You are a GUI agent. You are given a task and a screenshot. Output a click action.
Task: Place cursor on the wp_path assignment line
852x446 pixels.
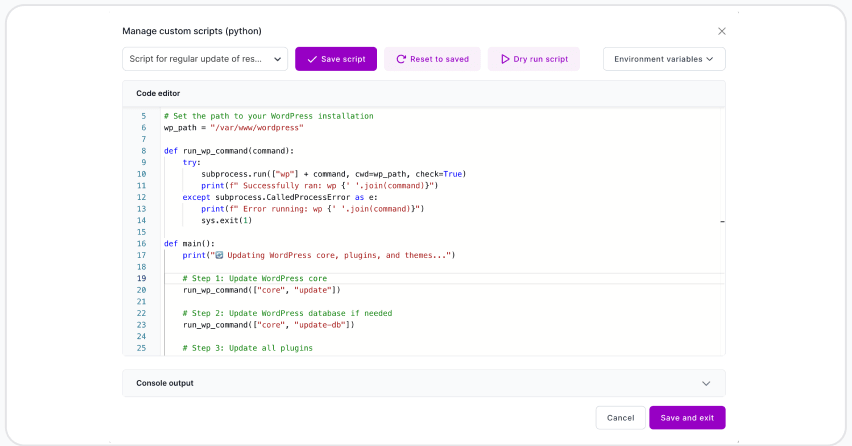[x=233, y=128]
